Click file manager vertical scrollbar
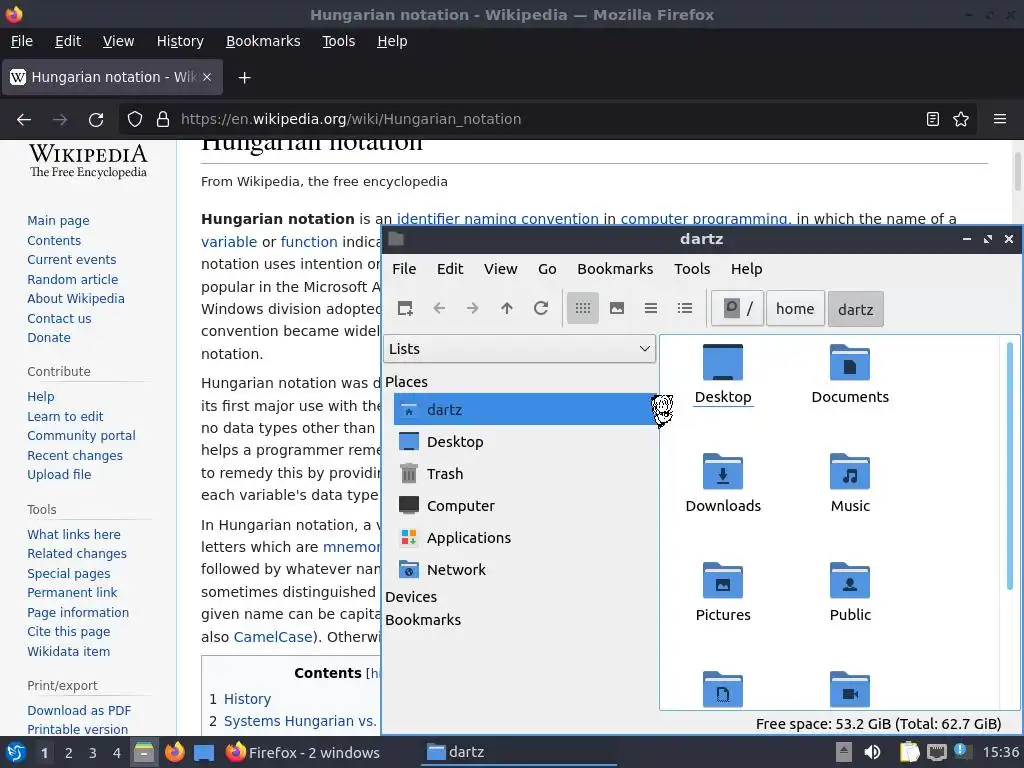 pos(1010,465)
